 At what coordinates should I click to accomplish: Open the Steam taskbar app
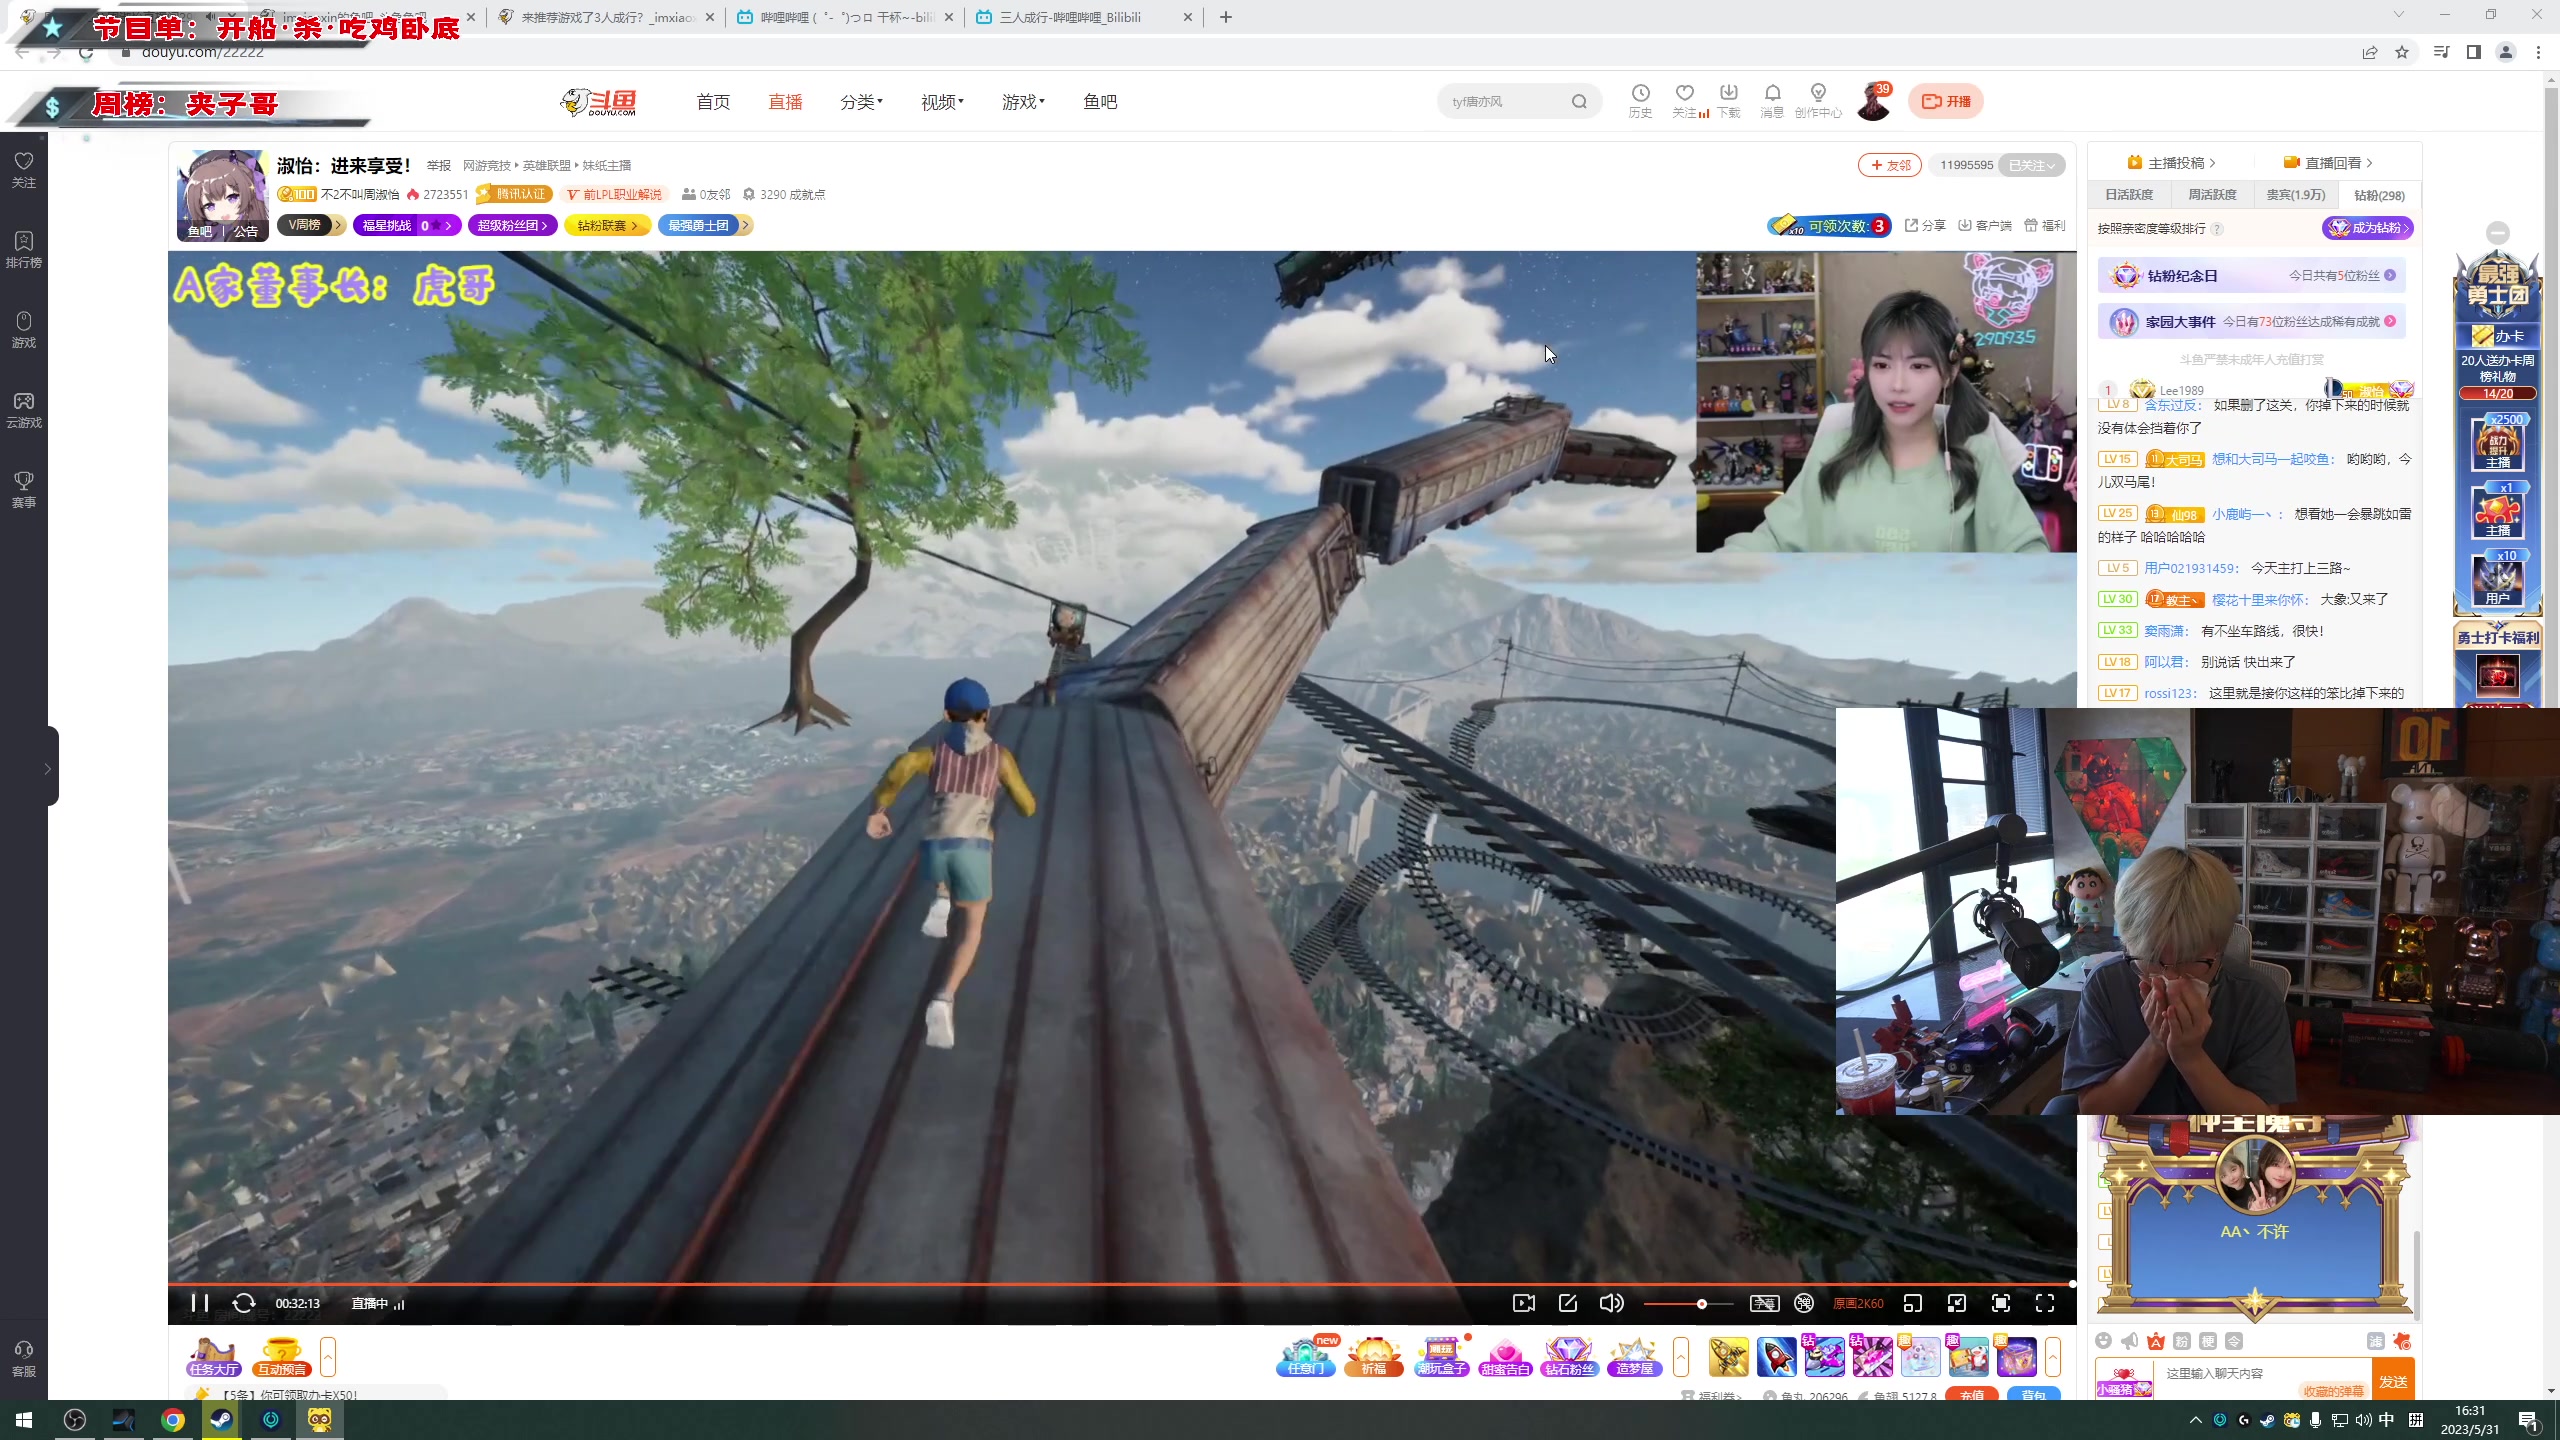(x=221, y=1420)
